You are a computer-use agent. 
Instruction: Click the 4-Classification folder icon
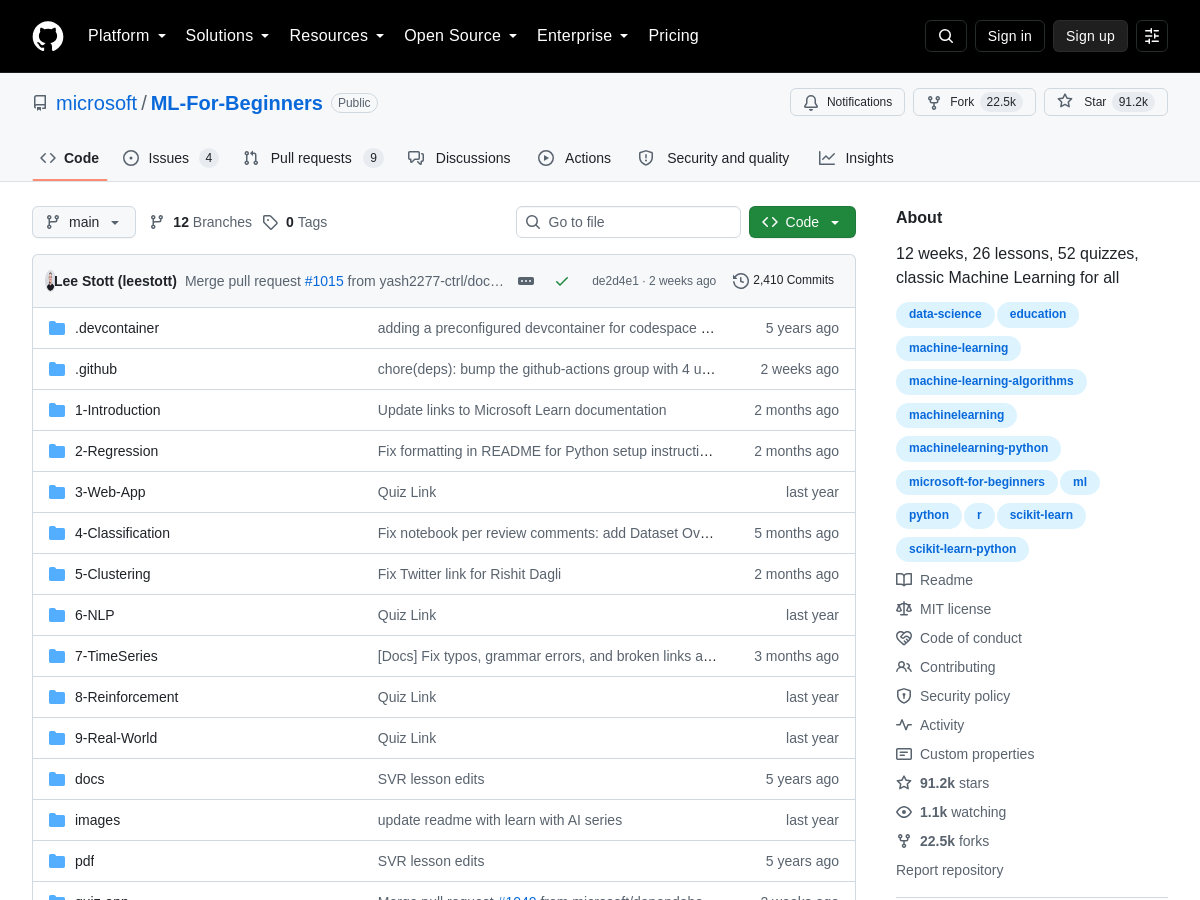click(x=57, y=533)
